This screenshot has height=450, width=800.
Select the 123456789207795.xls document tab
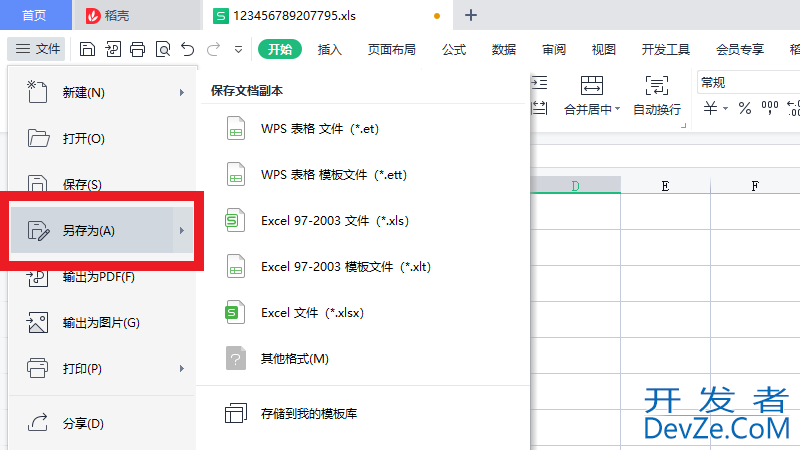tap(327, 15)
